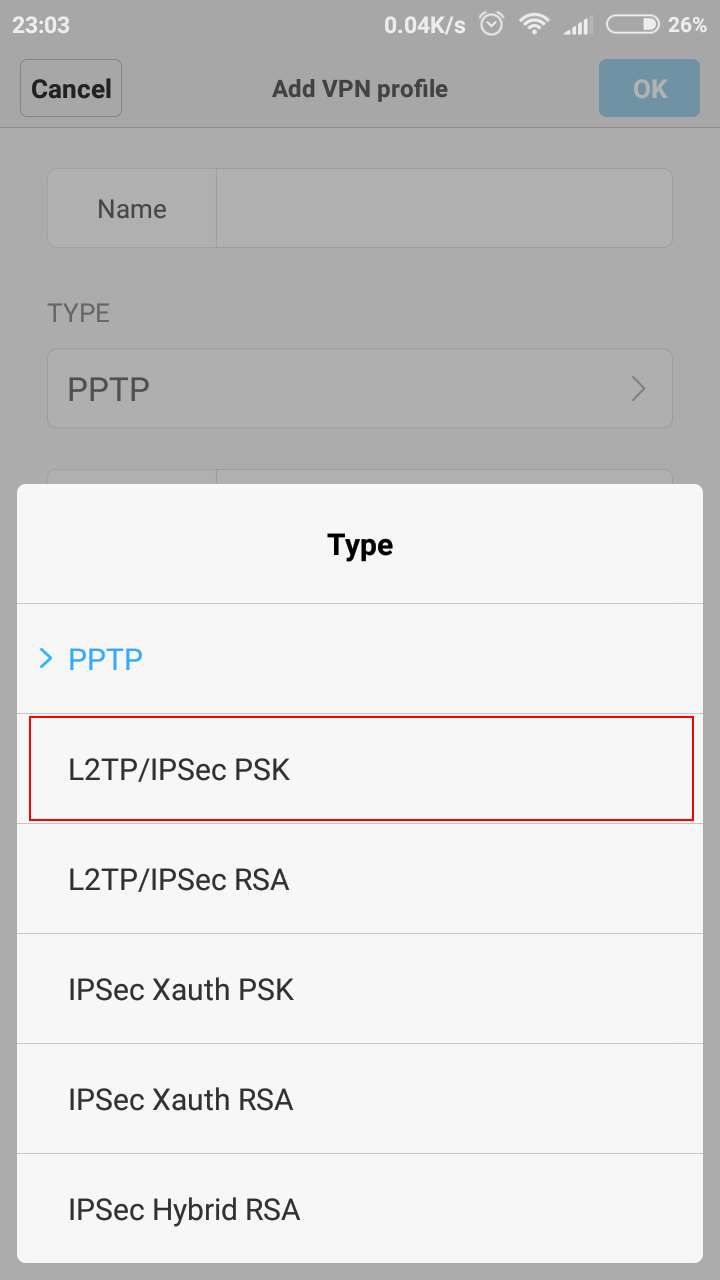The height and width of the screenshot is (1280, 720).
Task: Select IPSec Xauth RSA type
Action: 360,1099
